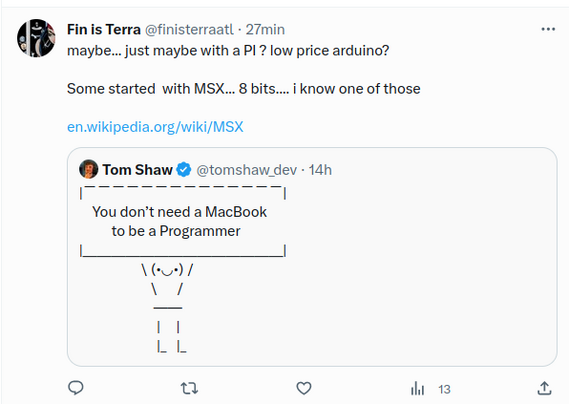Repost this tweet via retweet icon
Image resolution: width=569 pixels, height=404 pixels.
click(189, 388)
